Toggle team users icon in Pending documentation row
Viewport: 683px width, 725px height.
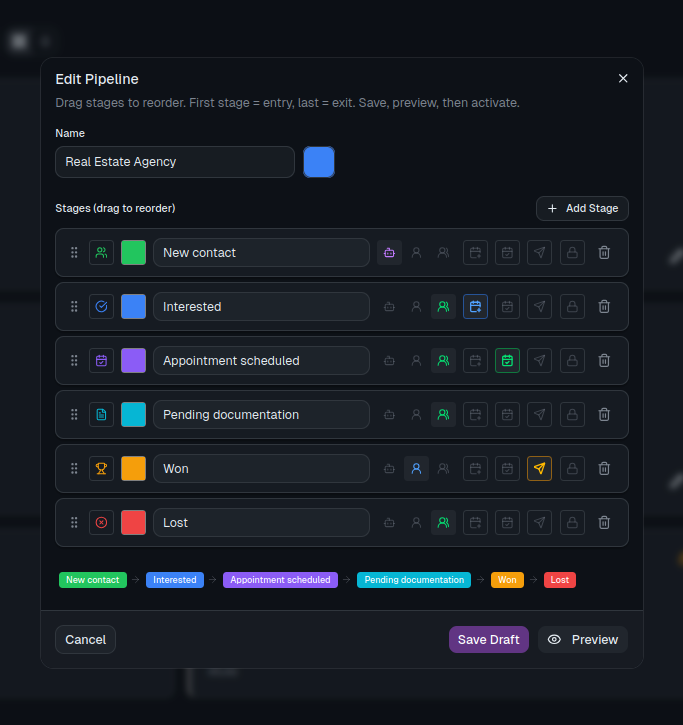443,415
